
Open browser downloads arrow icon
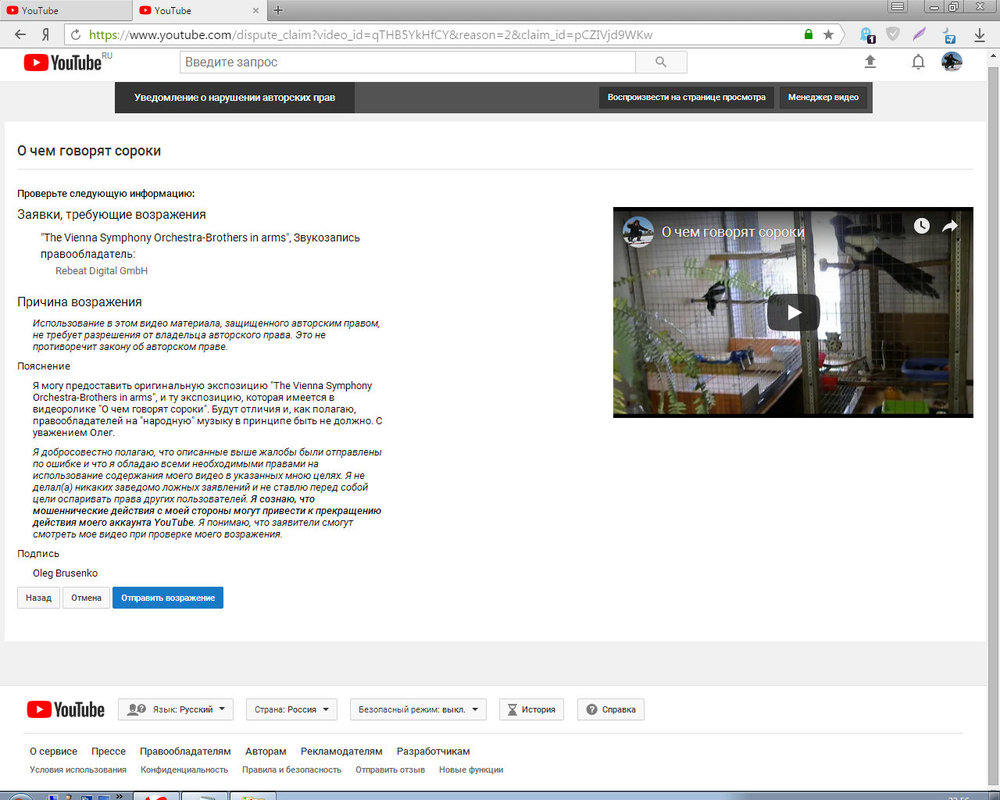979,34
